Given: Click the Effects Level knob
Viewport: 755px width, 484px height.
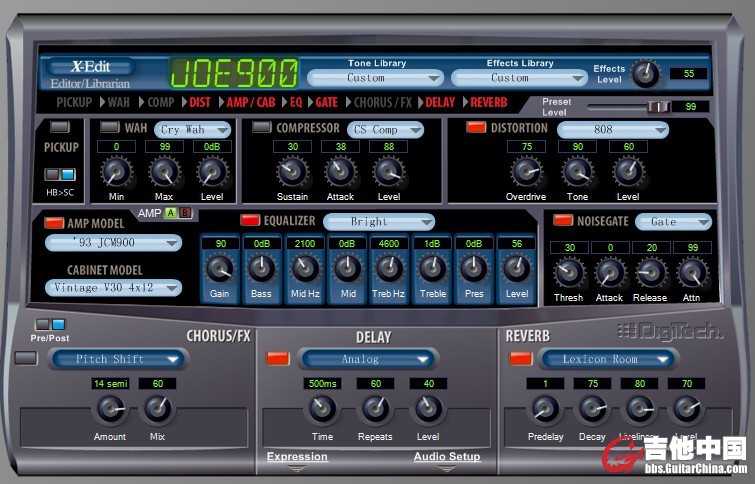Looking at the screenshot, I should [648, 72].
